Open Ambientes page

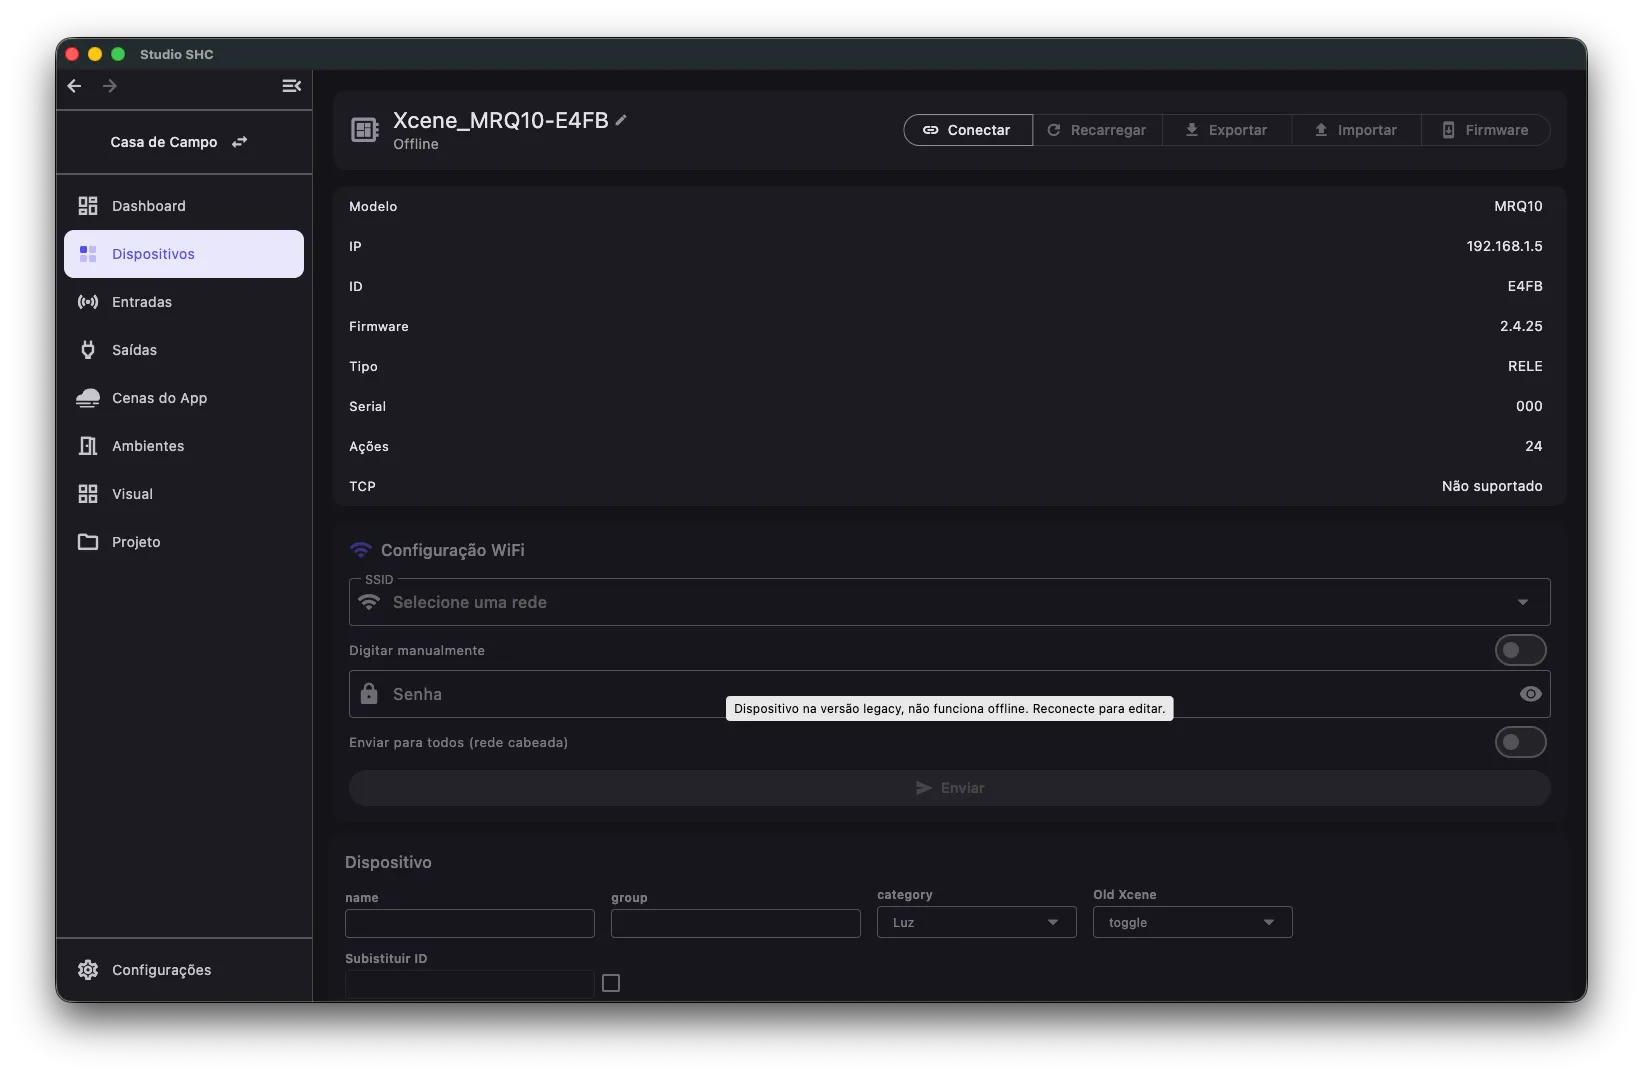184,446
